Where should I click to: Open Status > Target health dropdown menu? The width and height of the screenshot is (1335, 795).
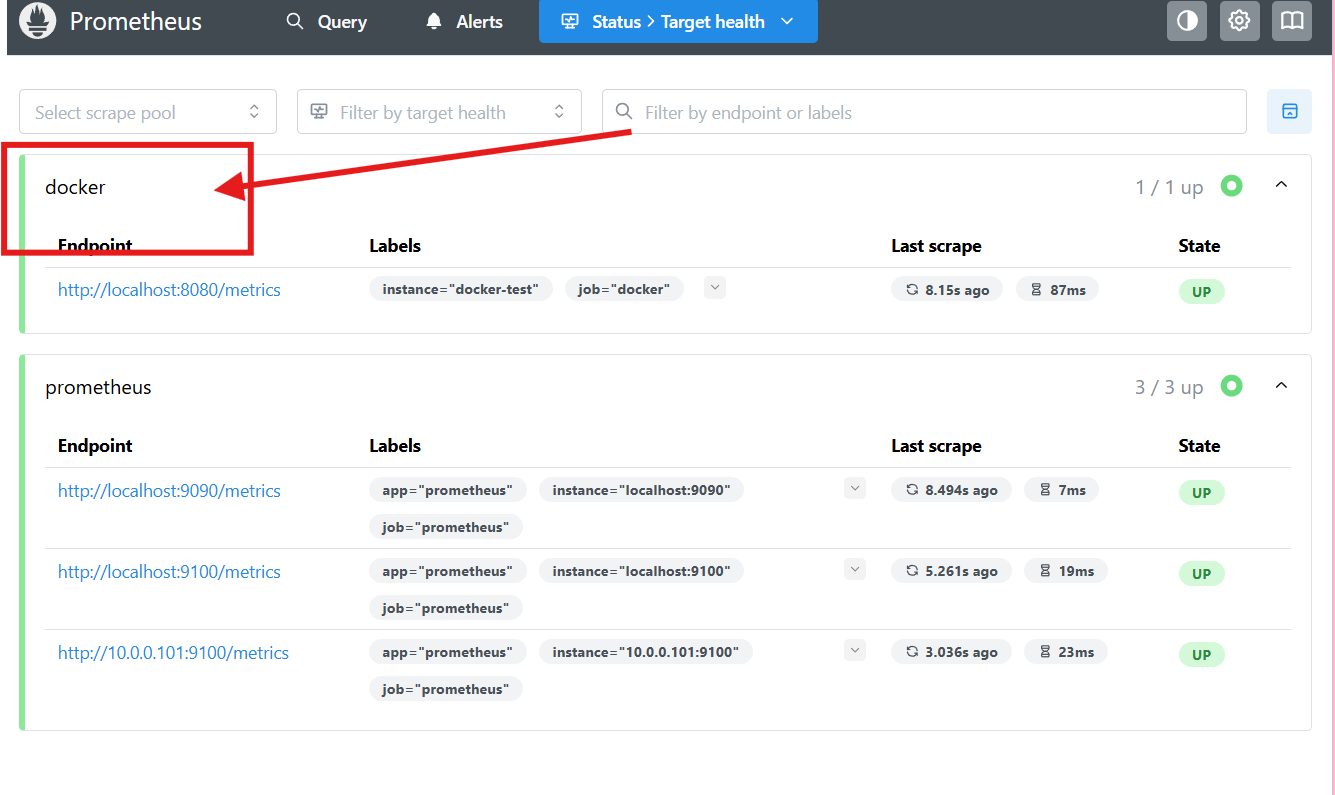(x=678, y=21)
